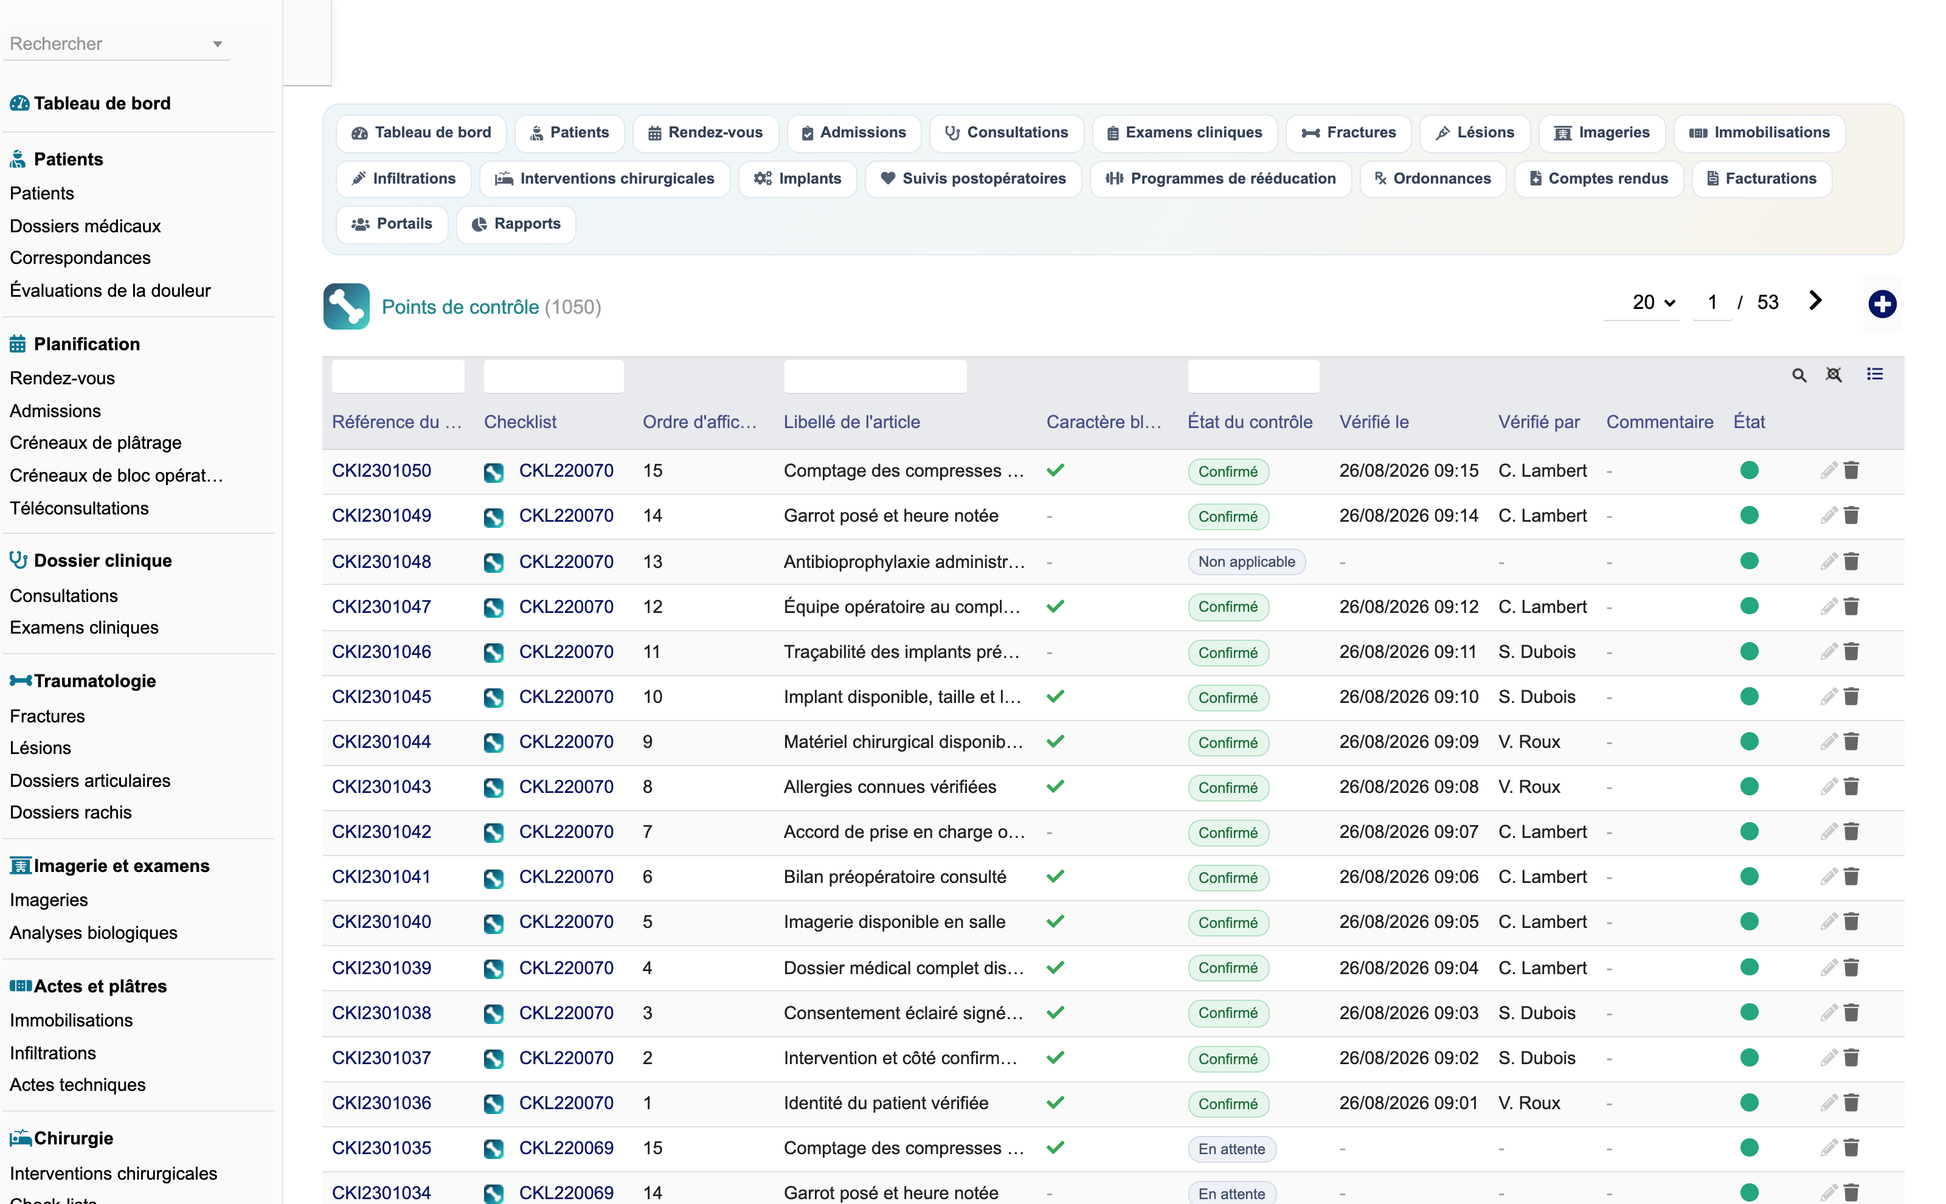The width and height of the screenshot is (1946, 1204).
Task: Delete row CKI2301041 with trash icon
Action: 1852,877
